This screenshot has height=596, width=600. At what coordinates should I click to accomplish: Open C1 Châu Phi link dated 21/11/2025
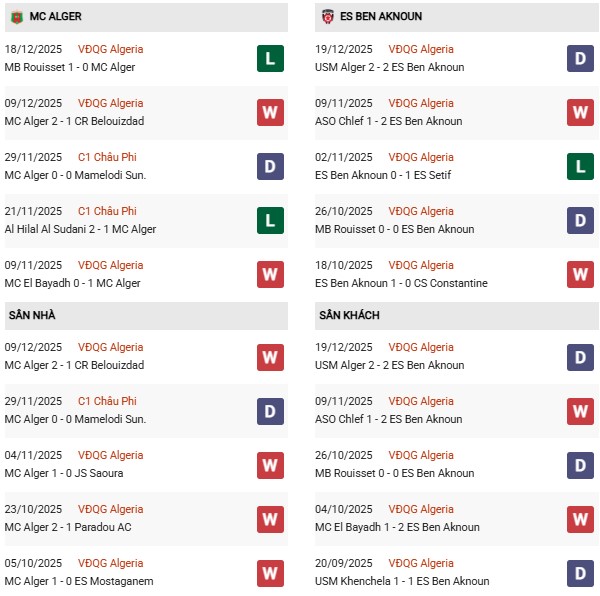pyautogui.click(x=105, y=211)
